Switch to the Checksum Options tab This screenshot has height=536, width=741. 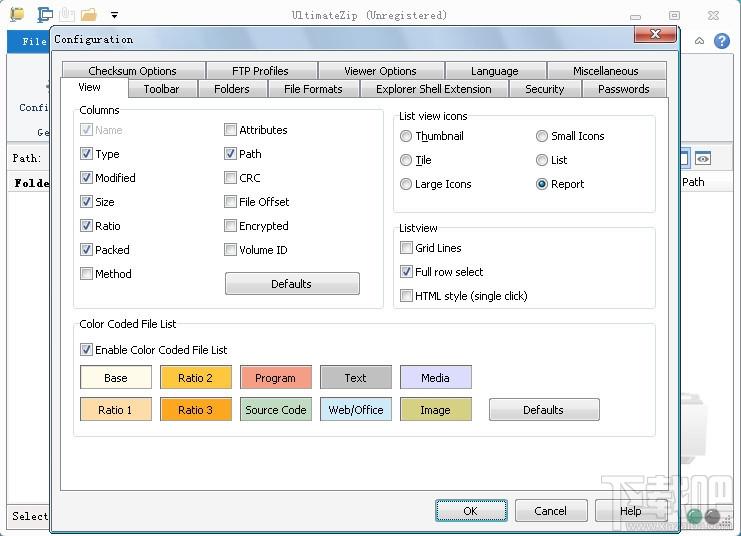[x=133, y=71]
